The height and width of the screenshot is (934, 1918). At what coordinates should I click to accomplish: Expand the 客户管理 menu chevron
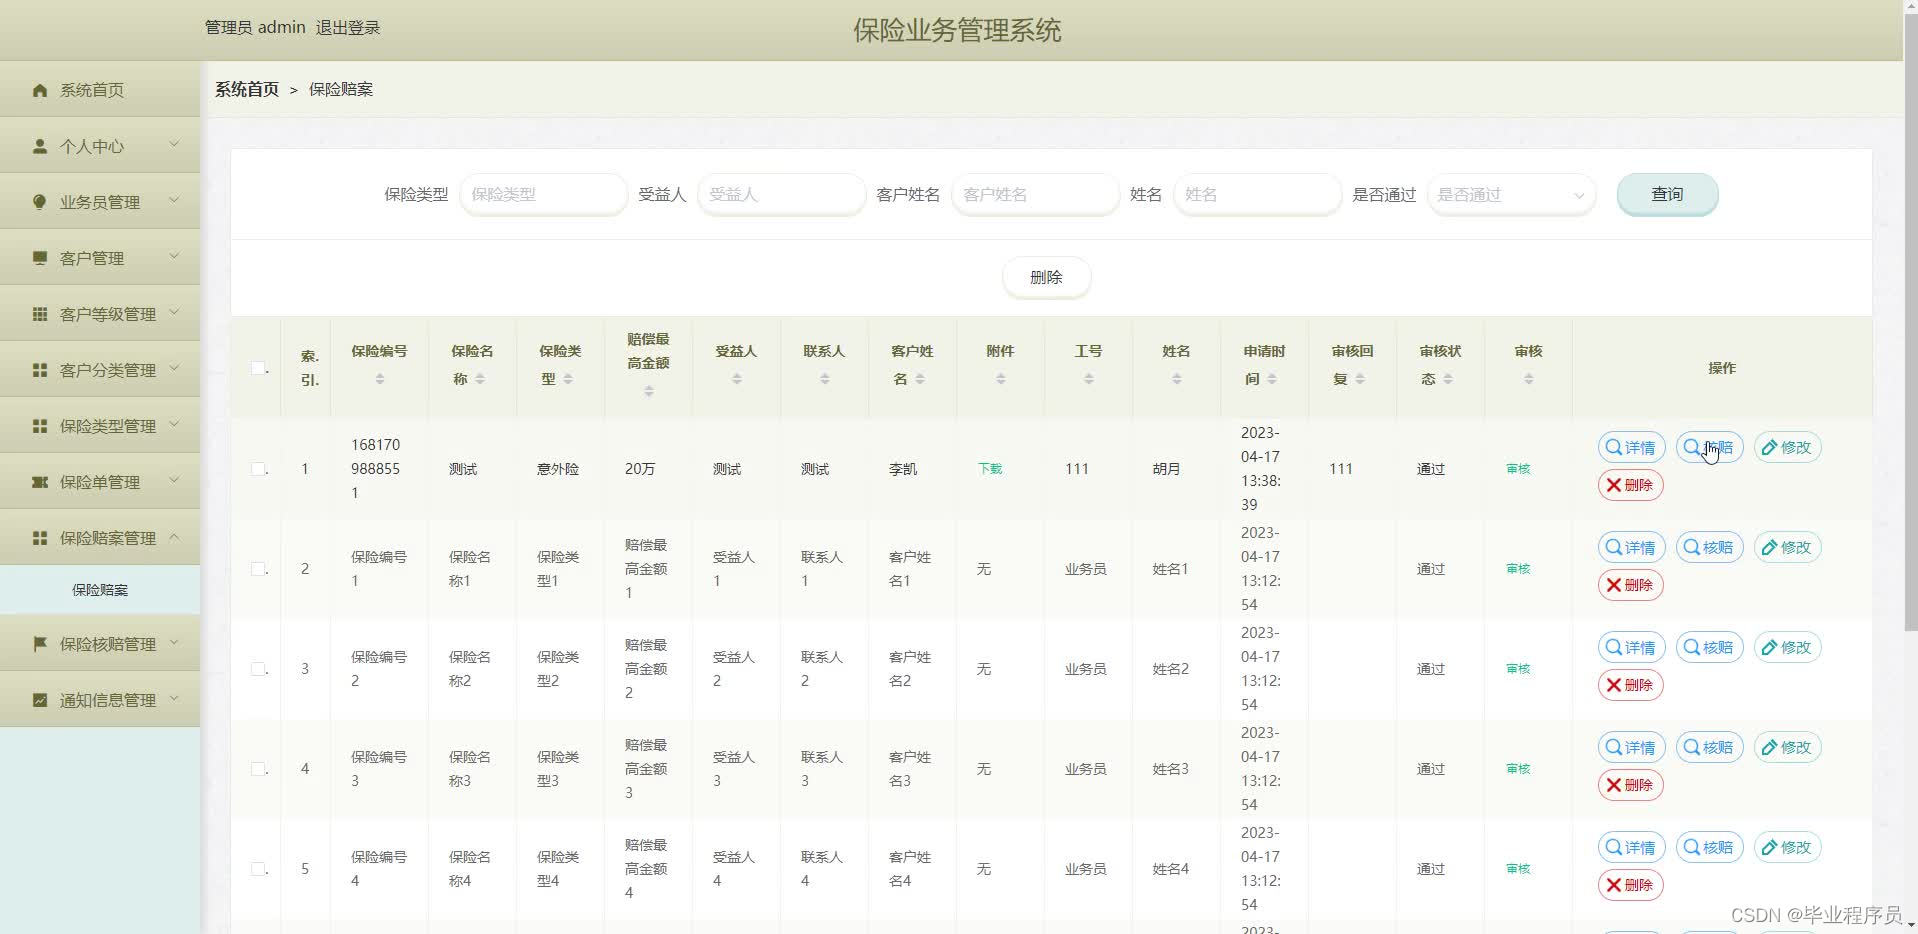click(174, 257)
